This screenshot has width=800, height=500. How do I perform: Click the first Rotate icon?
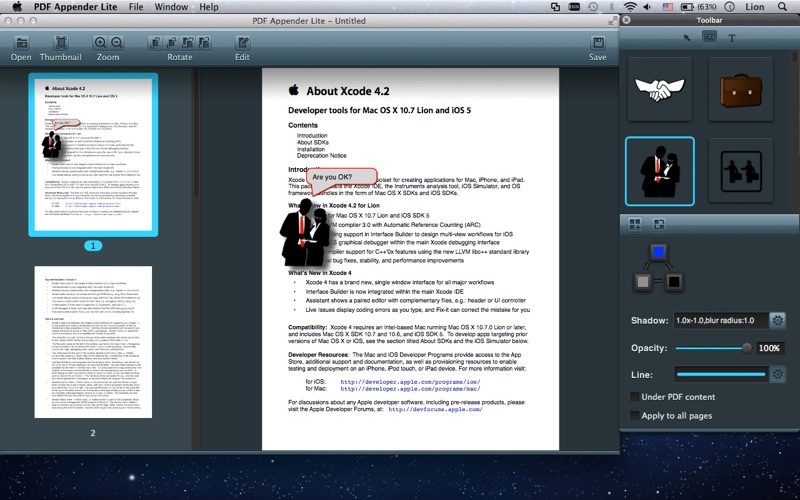[155, 43]
